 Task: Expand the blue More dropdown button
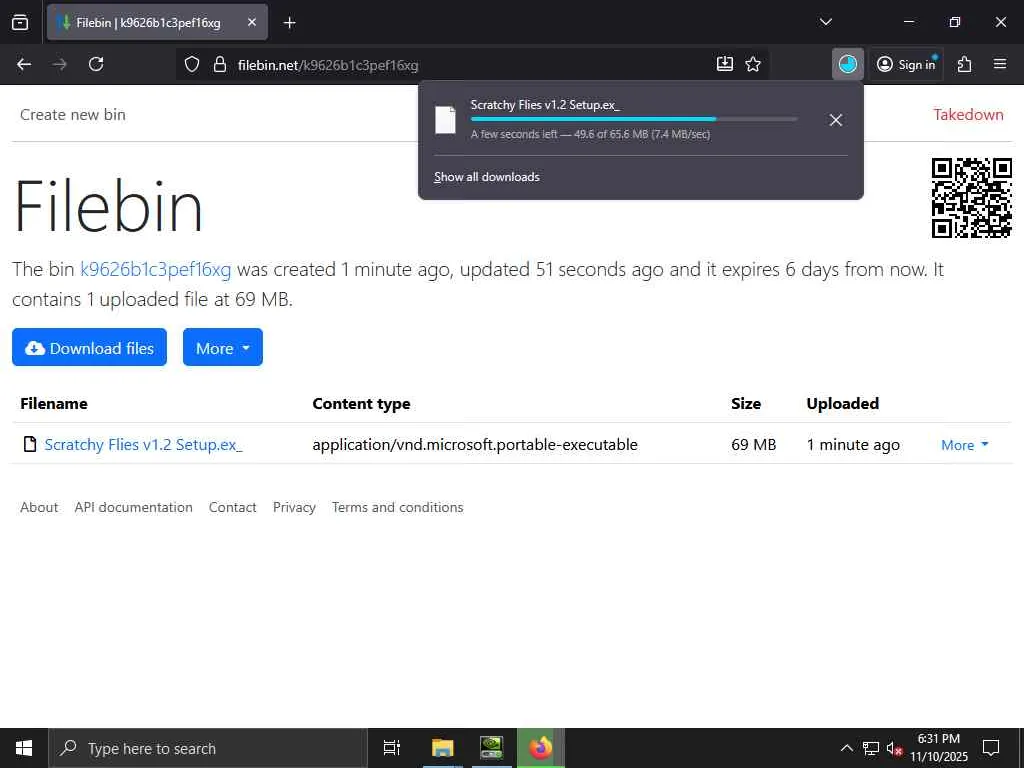[223, 347]
